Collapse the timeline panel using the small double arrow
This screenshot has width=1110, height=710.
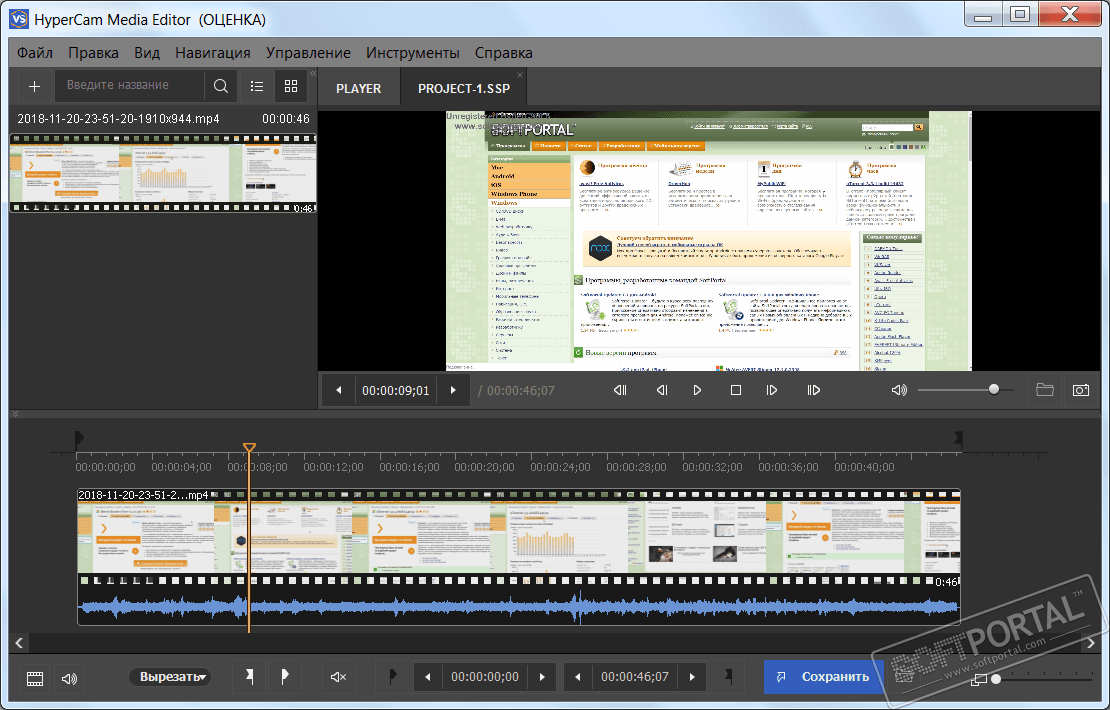coord(15,413)
